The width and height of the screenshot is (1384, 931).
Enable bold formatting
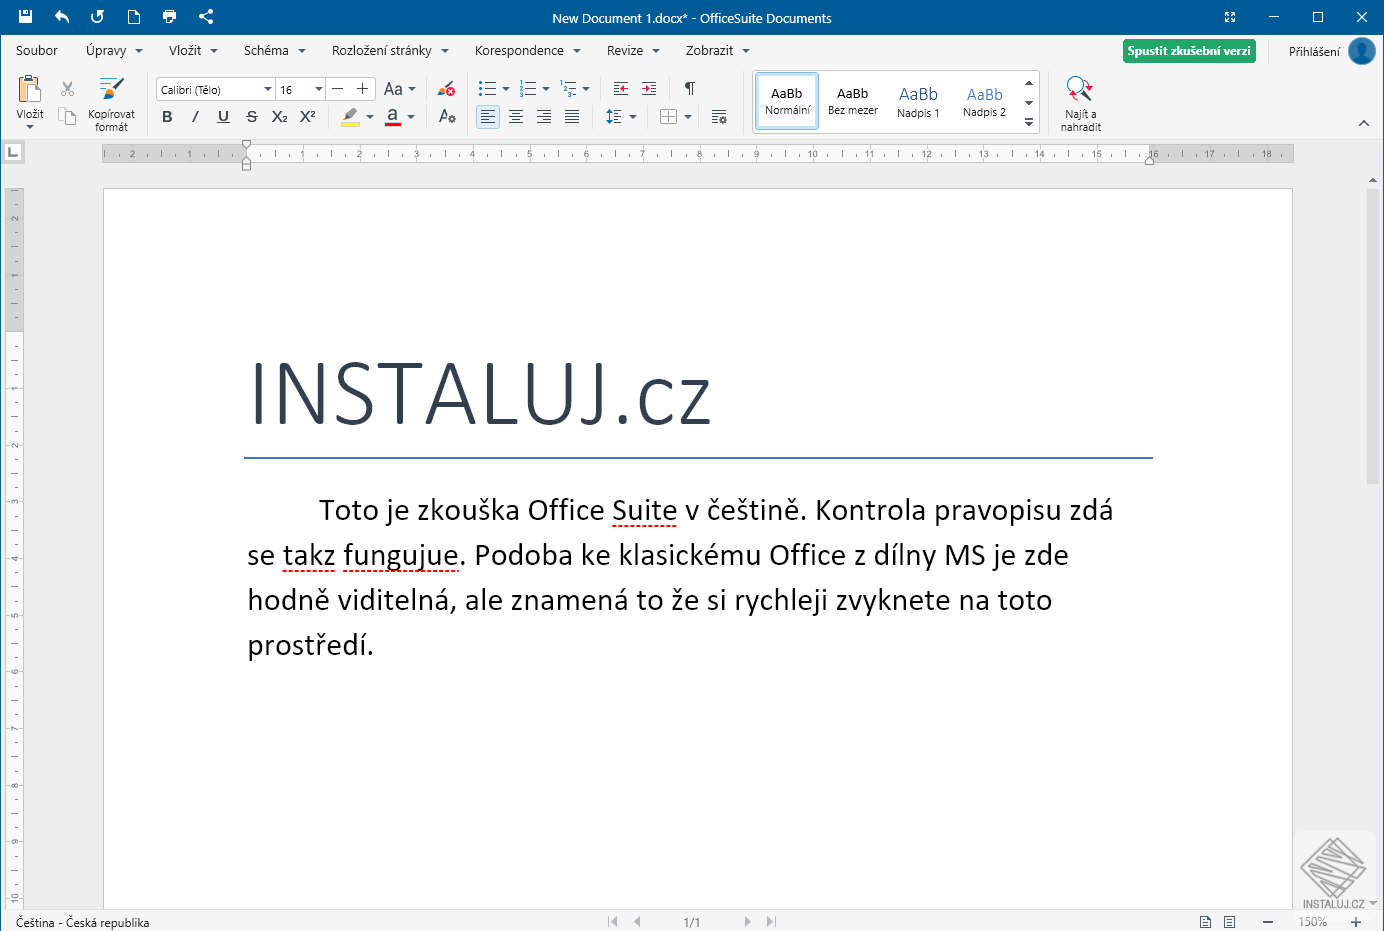click(167, 116)
